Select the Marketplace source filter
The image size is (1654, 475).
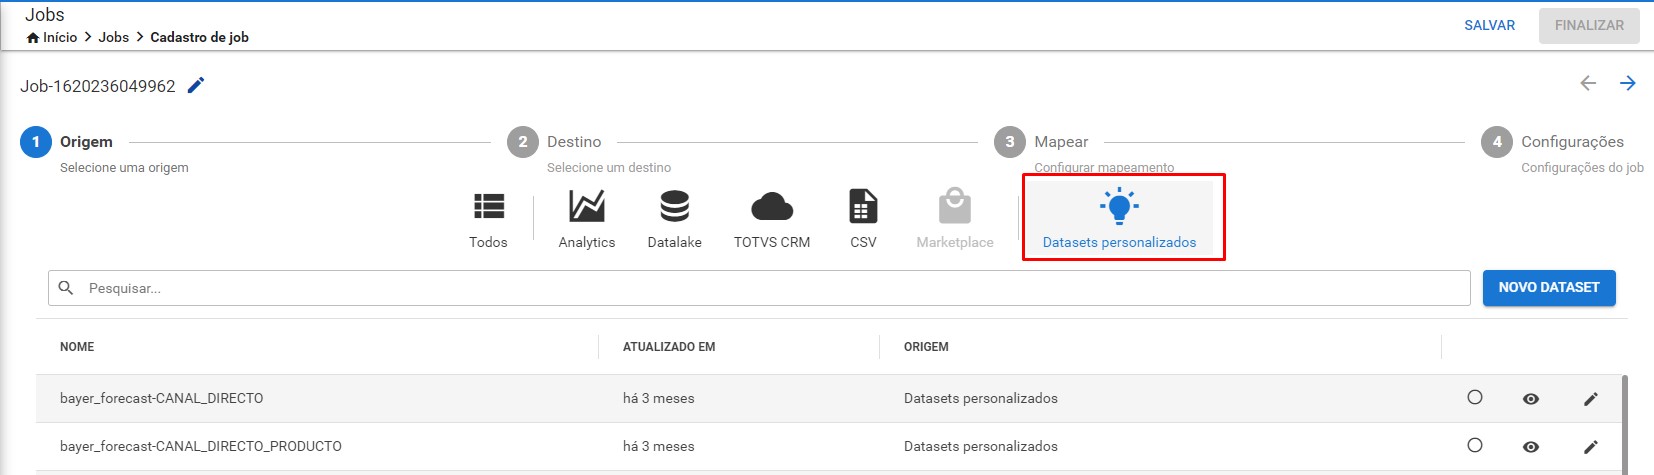[x=955, y=220]
